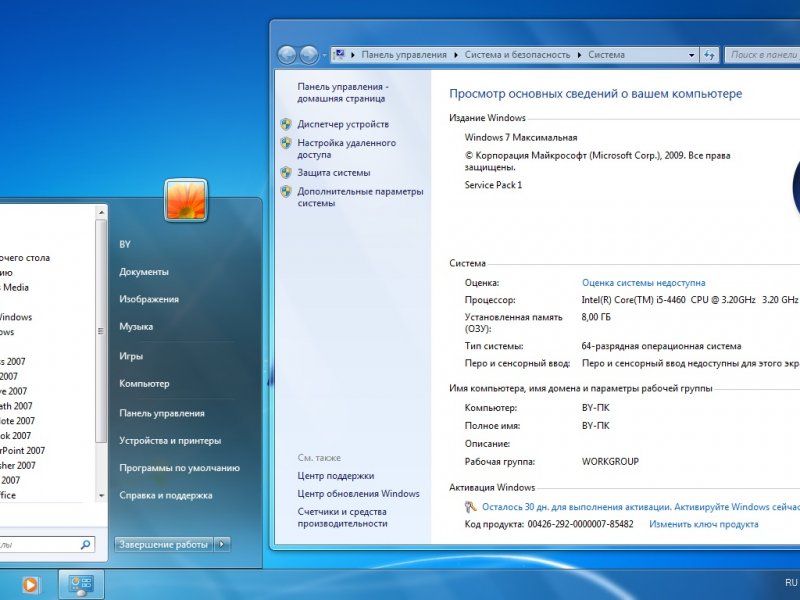Click the Изменить ключ продукта link

coord(704,524)
